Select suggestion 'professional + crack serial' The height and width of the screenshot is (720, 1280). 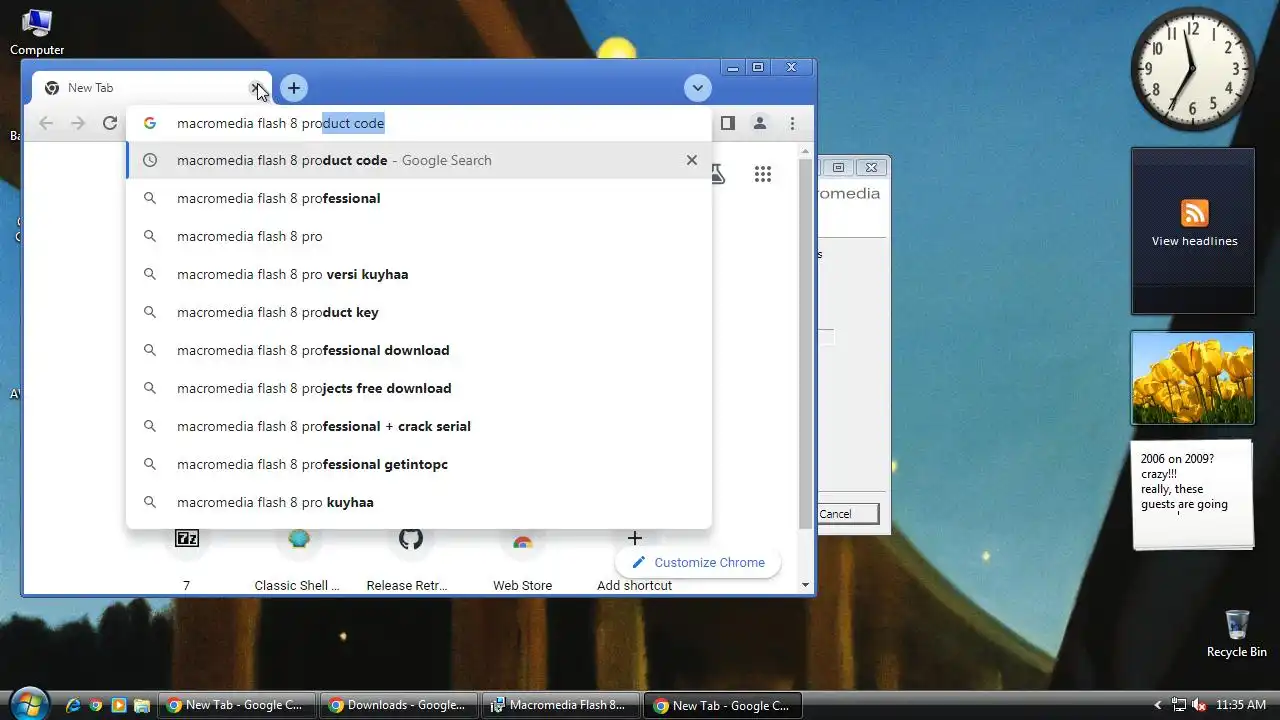(x=419, y=426)
